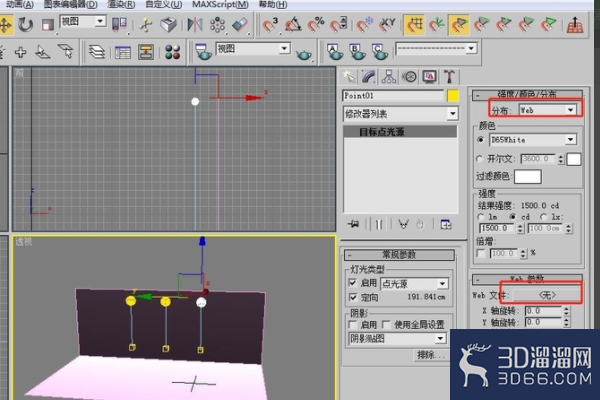This screenshot has width=600, height=400.
Task: Switch to Utilities hammer panel tab
Action: pyautogui.click(x=450, y=77)
